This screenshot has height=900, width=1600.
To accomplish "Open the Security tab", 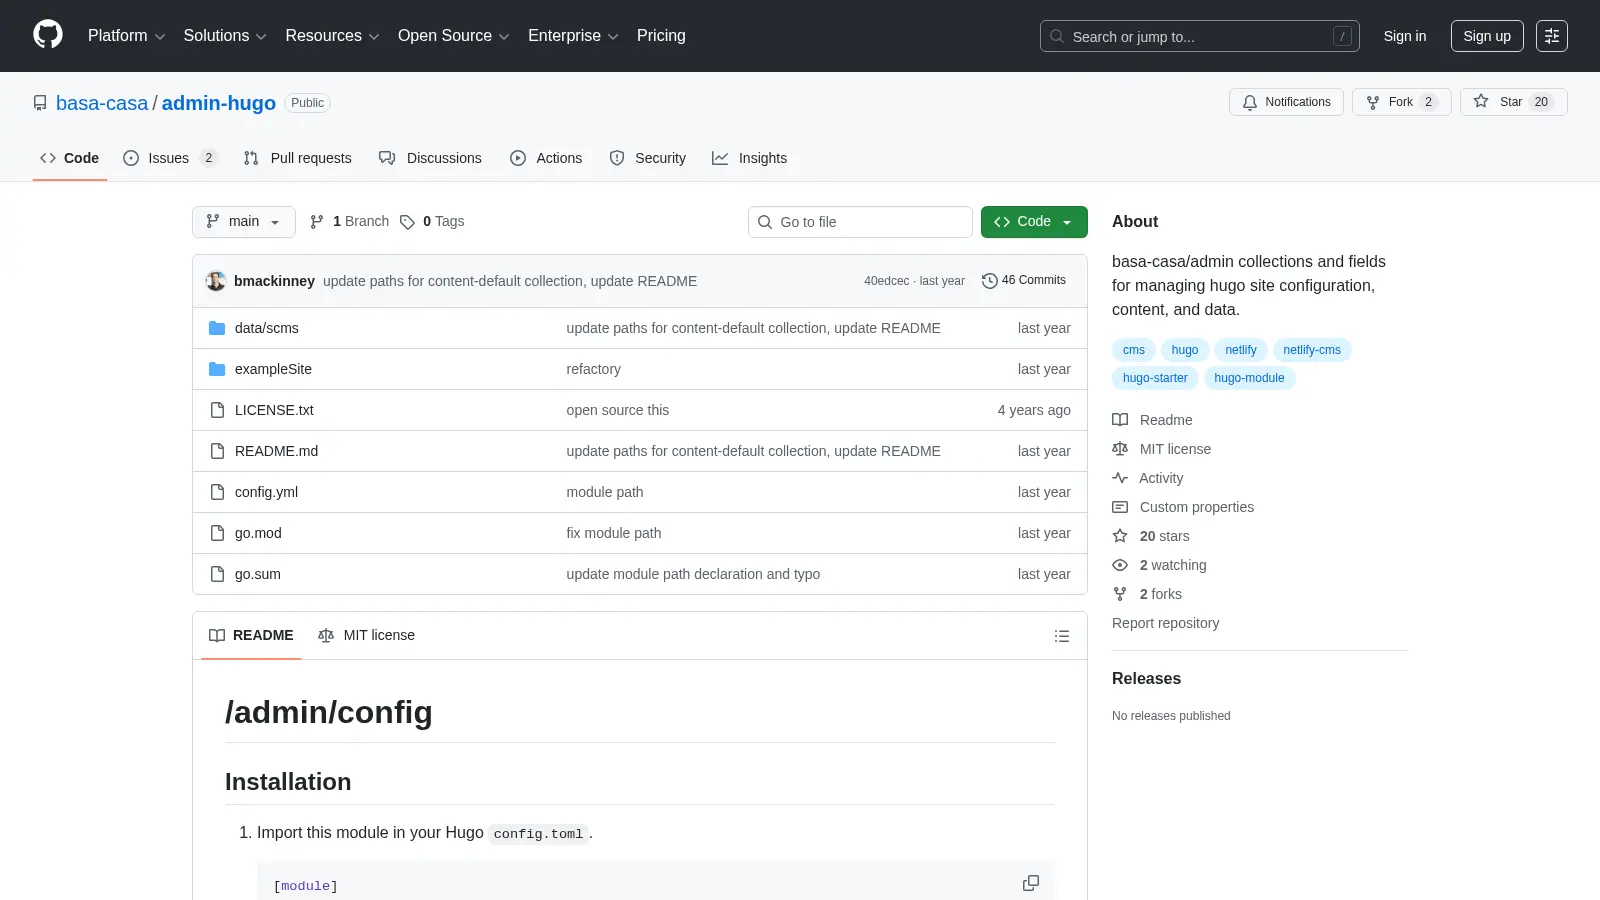I will click(x=648, y=158).
